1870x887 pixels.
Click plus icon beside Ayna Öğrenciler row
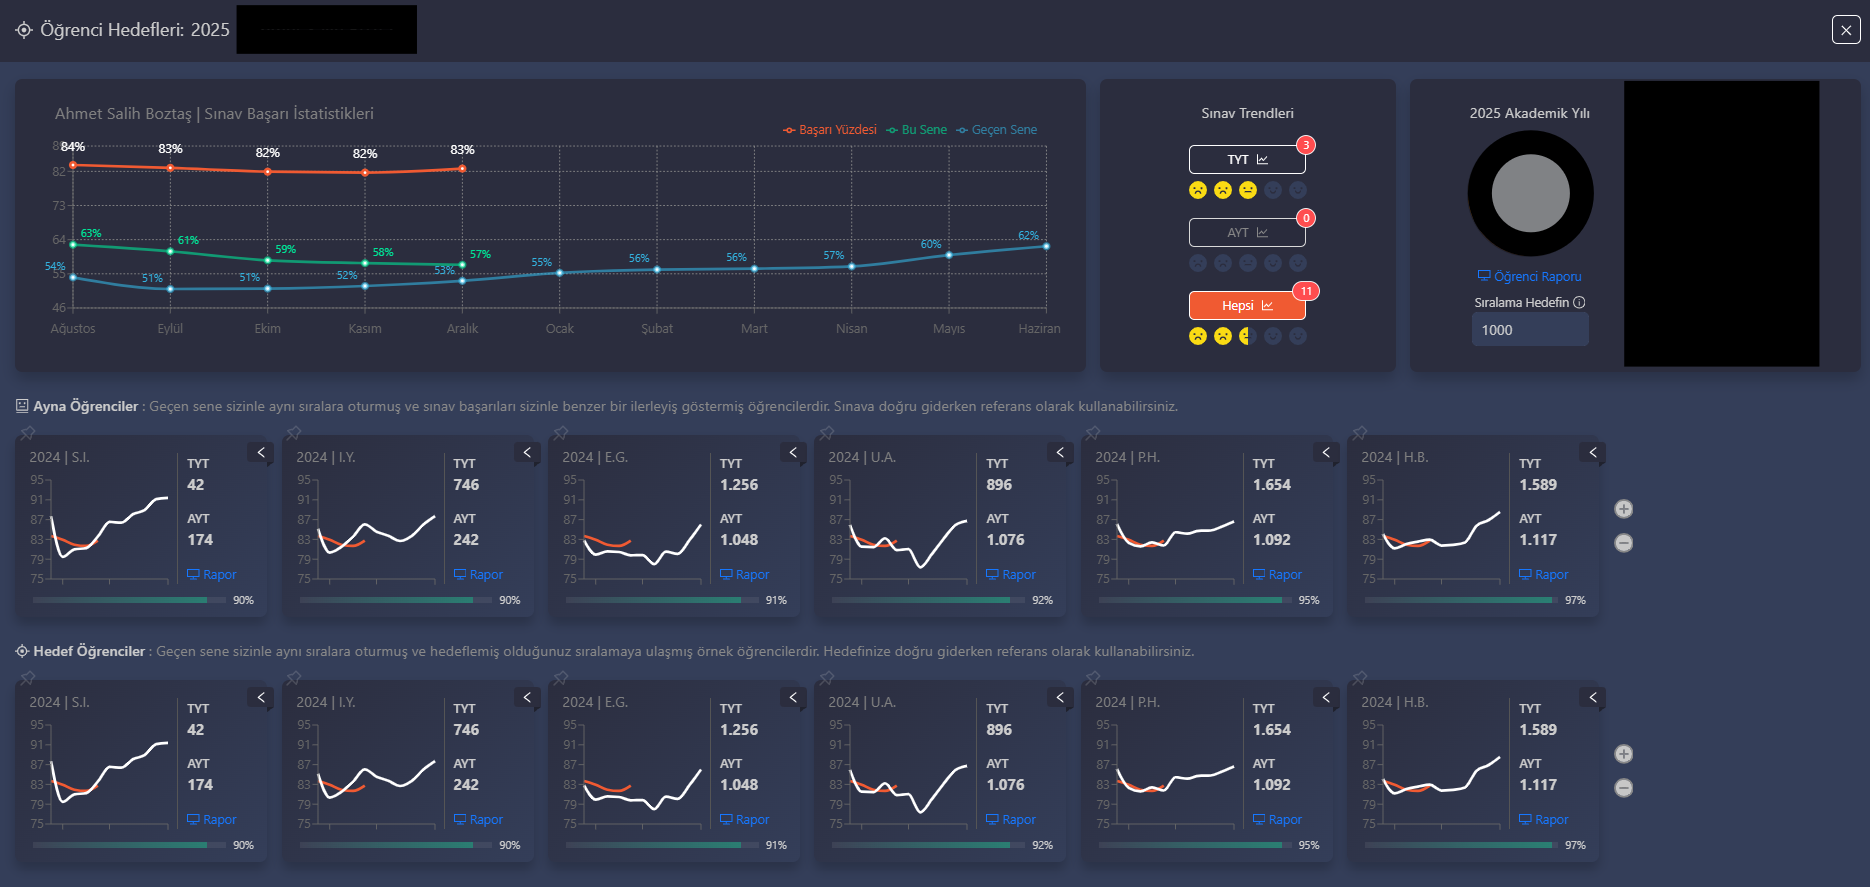tap(1624, 509)
